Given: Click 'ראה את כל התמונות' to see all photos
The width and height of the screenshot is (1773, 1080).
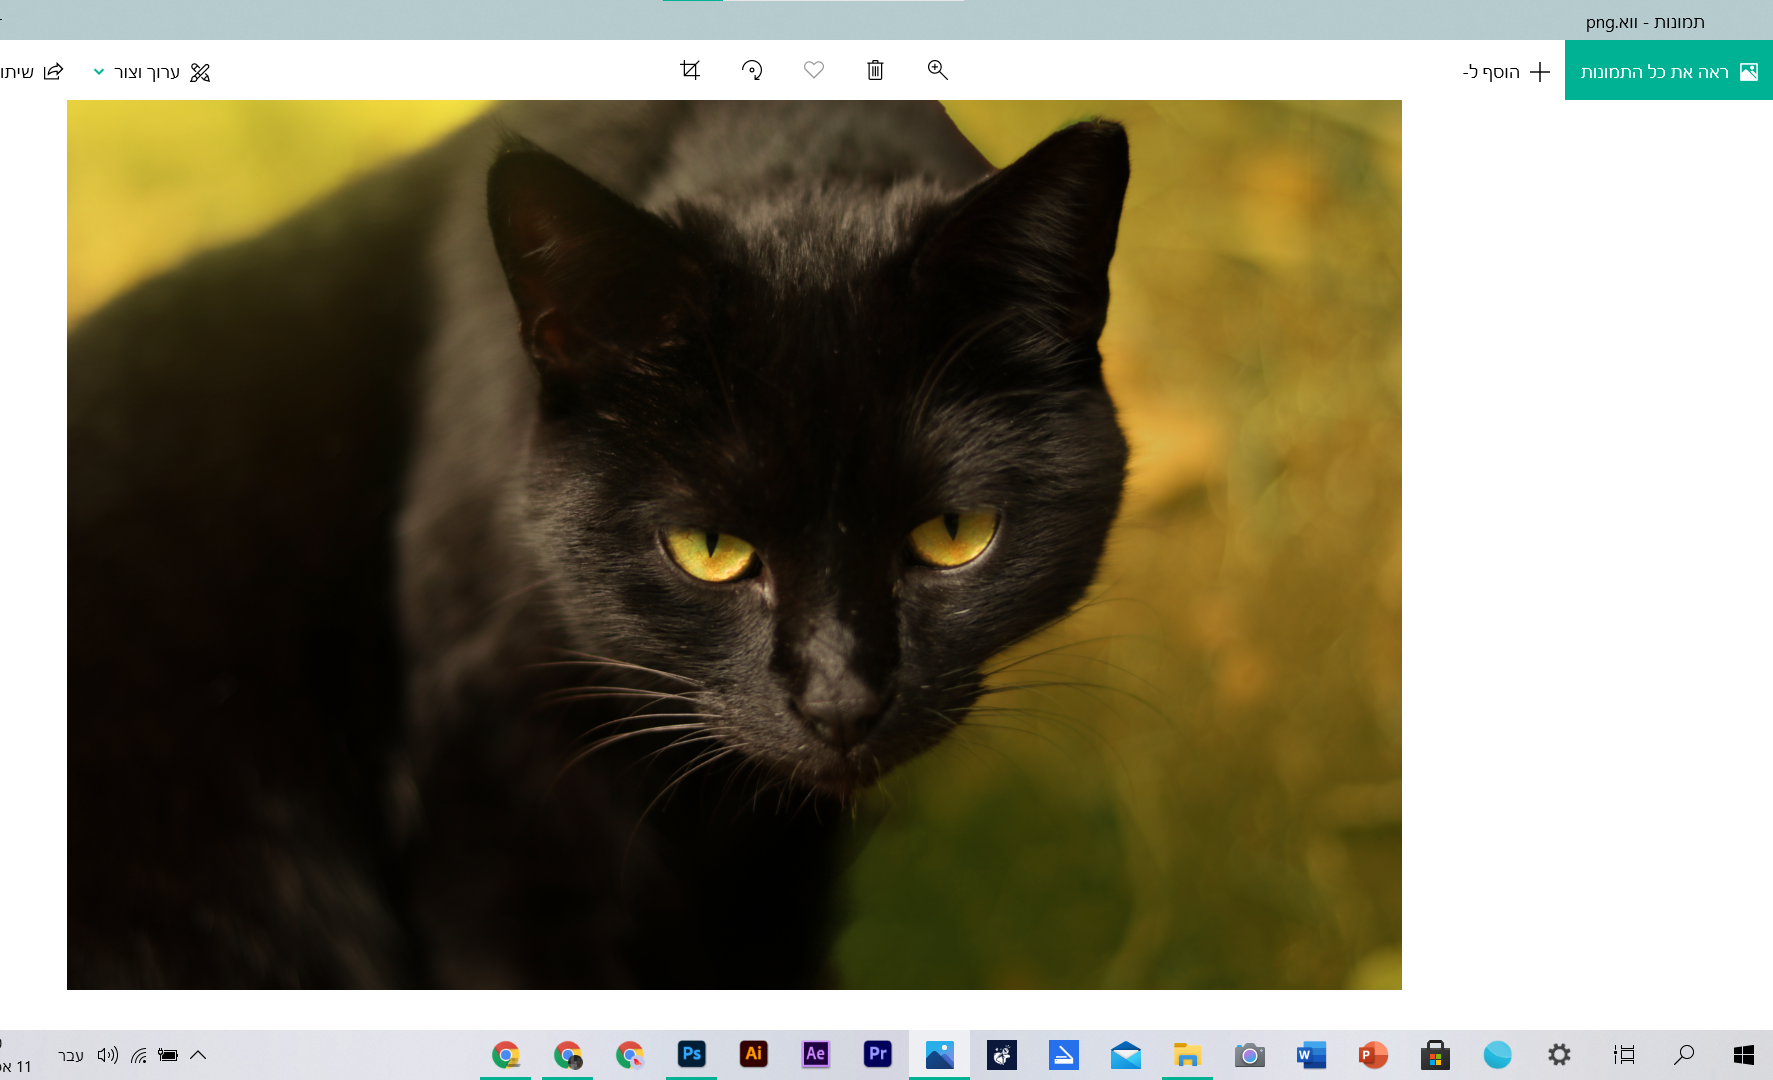Looking at the screenshot, I should [1668, 71].
